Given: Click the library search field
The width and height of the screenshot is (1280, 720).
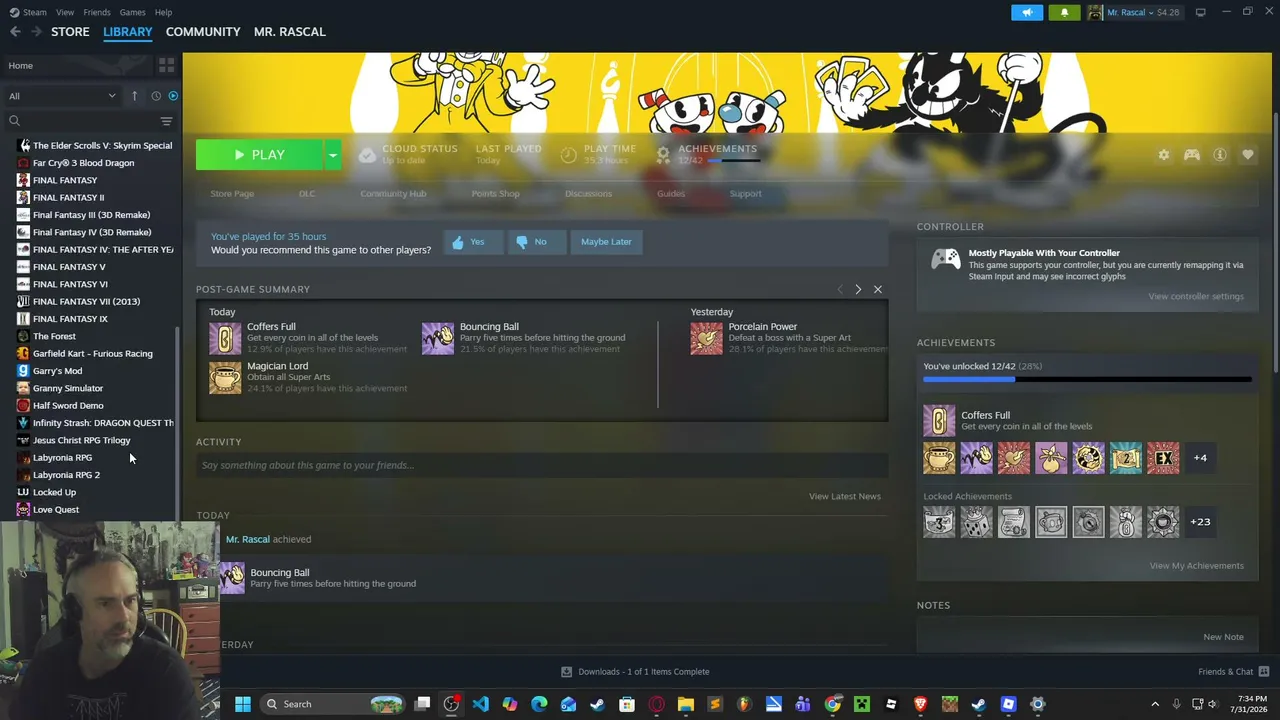Looking at the screenshot, I should coord(82,121).
